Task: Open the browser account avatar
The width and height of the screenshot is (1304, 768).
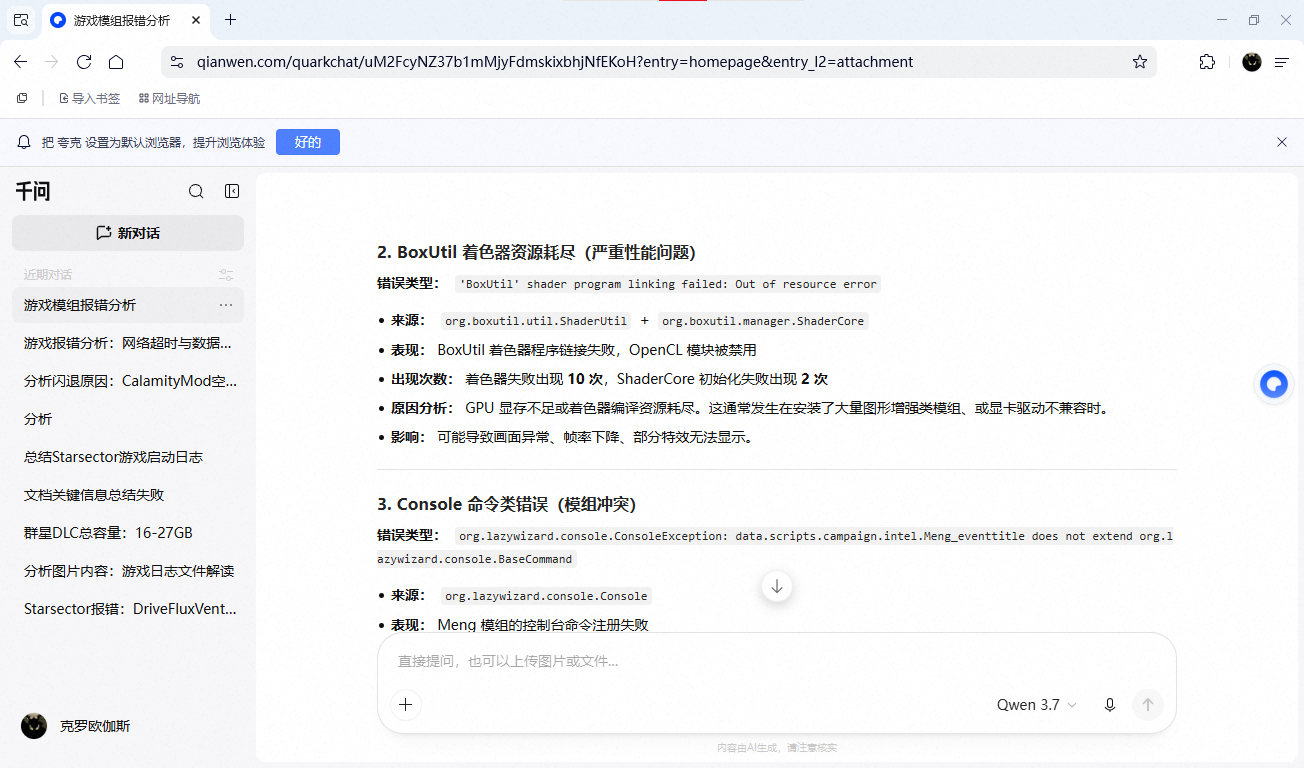Action: (1252, 62)
